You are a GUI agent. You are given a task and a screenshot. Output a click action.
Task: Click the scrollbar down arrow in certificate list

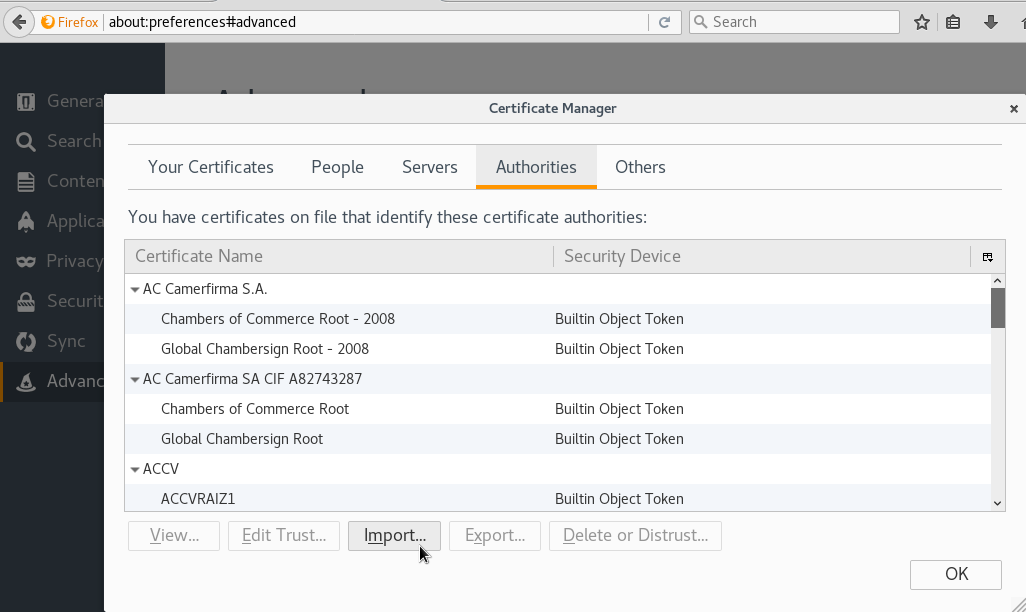coord(997,503)
